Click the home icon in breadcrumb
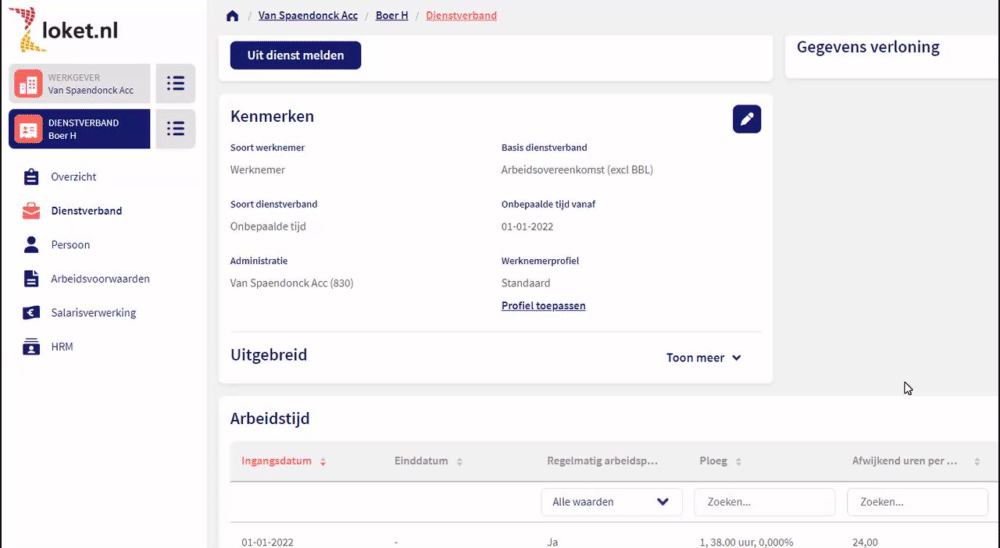This screenshot has height=548, width=1000. pyautogui.click(x=232, y=15)
